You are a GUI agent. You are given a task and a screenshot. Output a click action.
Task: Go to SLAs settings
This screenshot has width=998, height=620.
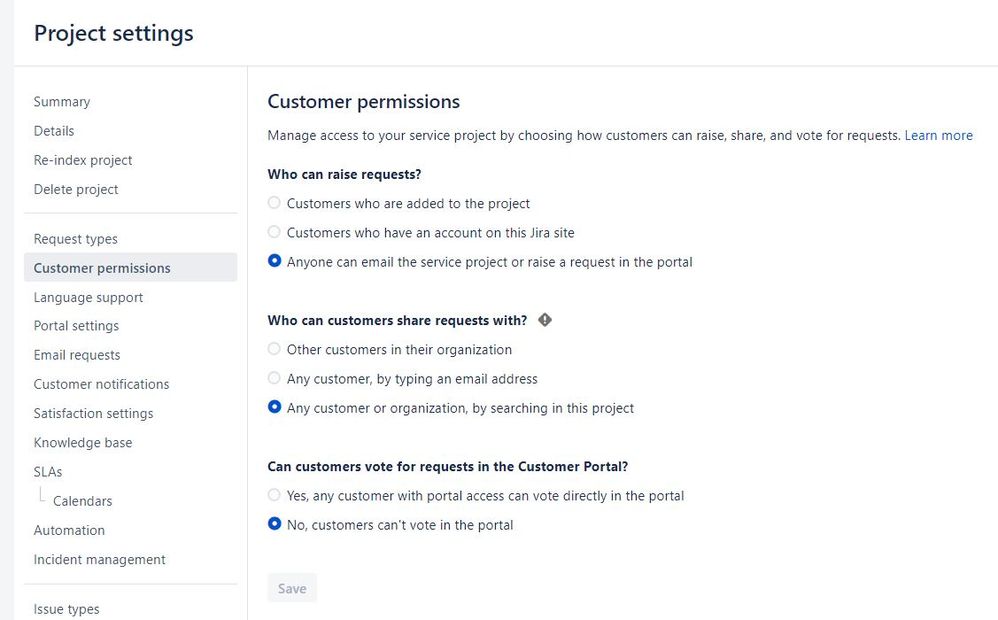click(x=48, y=472)
